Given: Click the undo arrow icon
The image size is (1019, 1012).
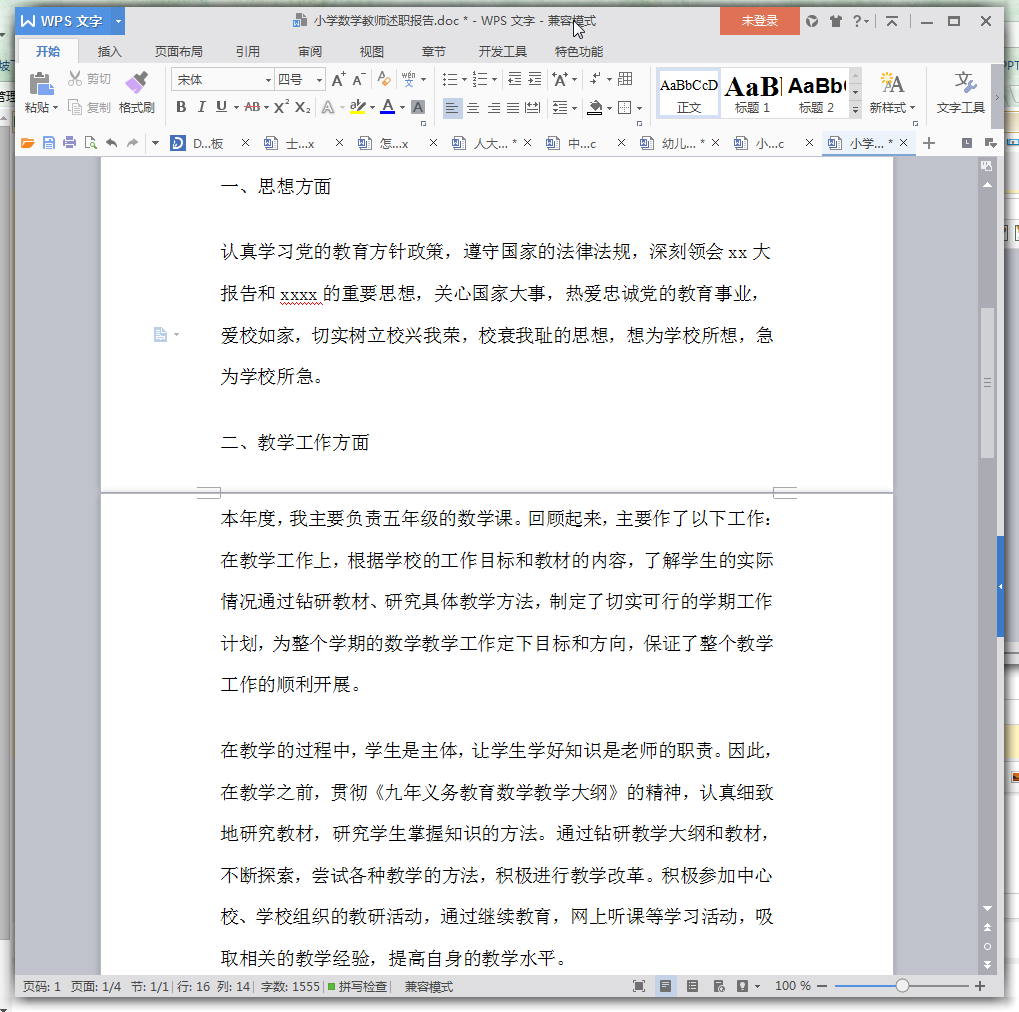Looking at the screenshot, I should (111, 144).
